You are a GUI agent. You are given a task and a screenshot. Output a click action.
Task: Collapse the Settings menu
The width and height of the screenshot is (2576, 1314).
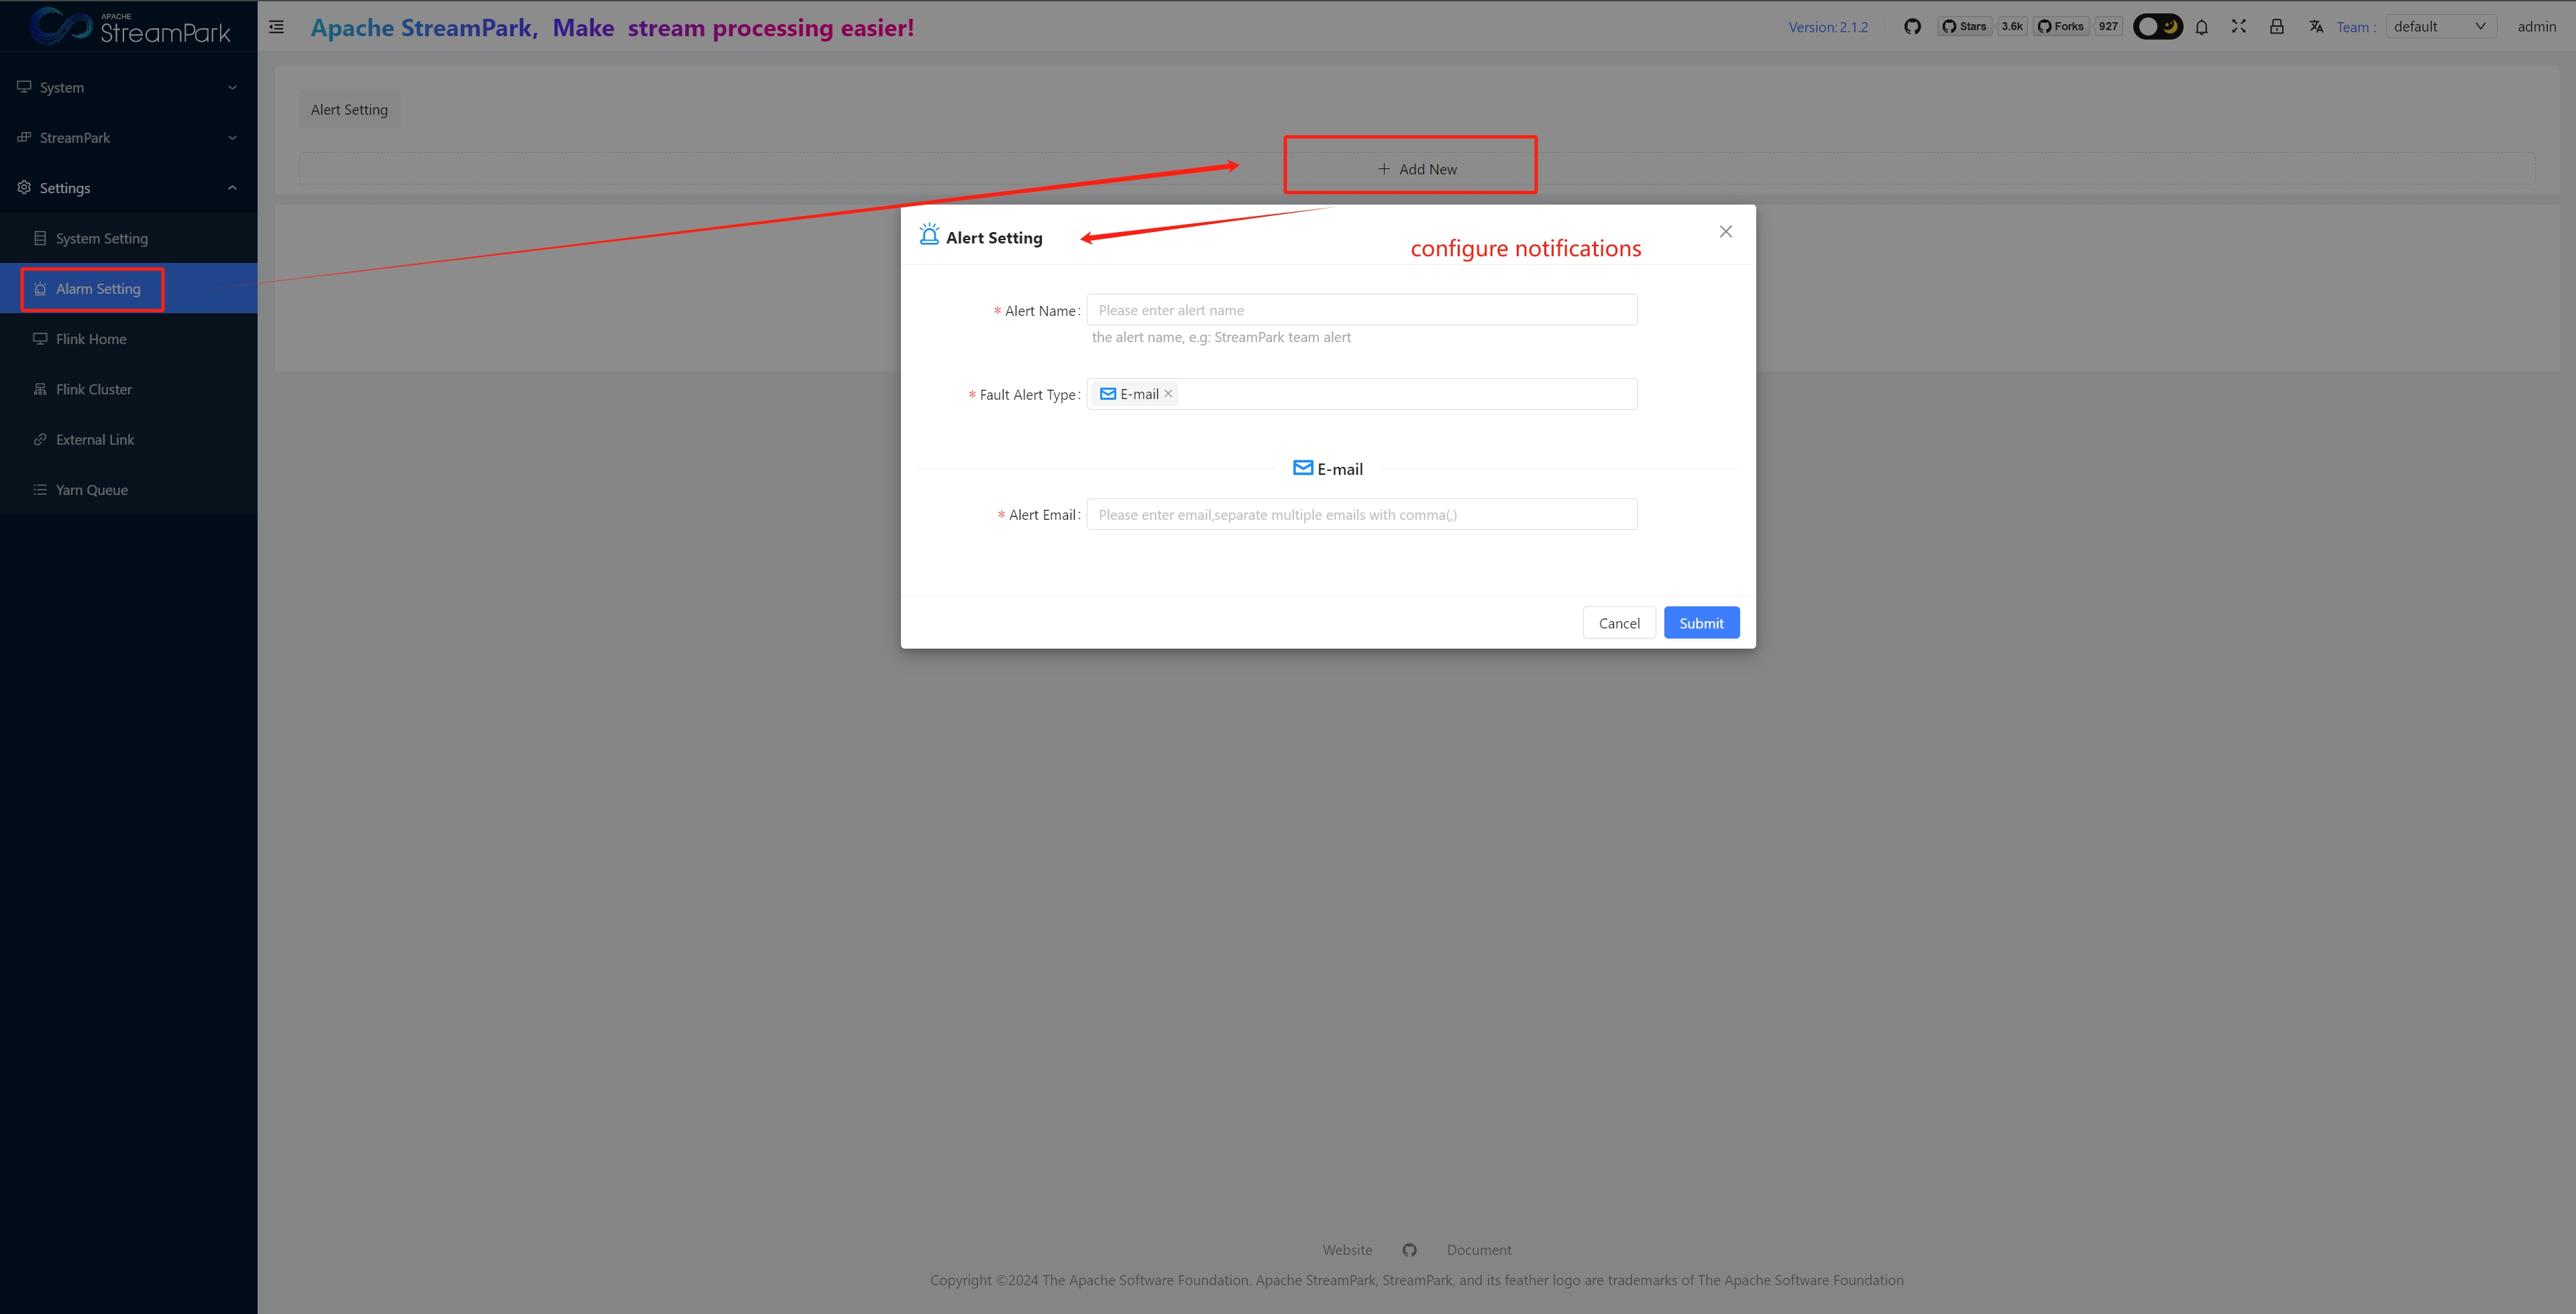coord(128,188)
